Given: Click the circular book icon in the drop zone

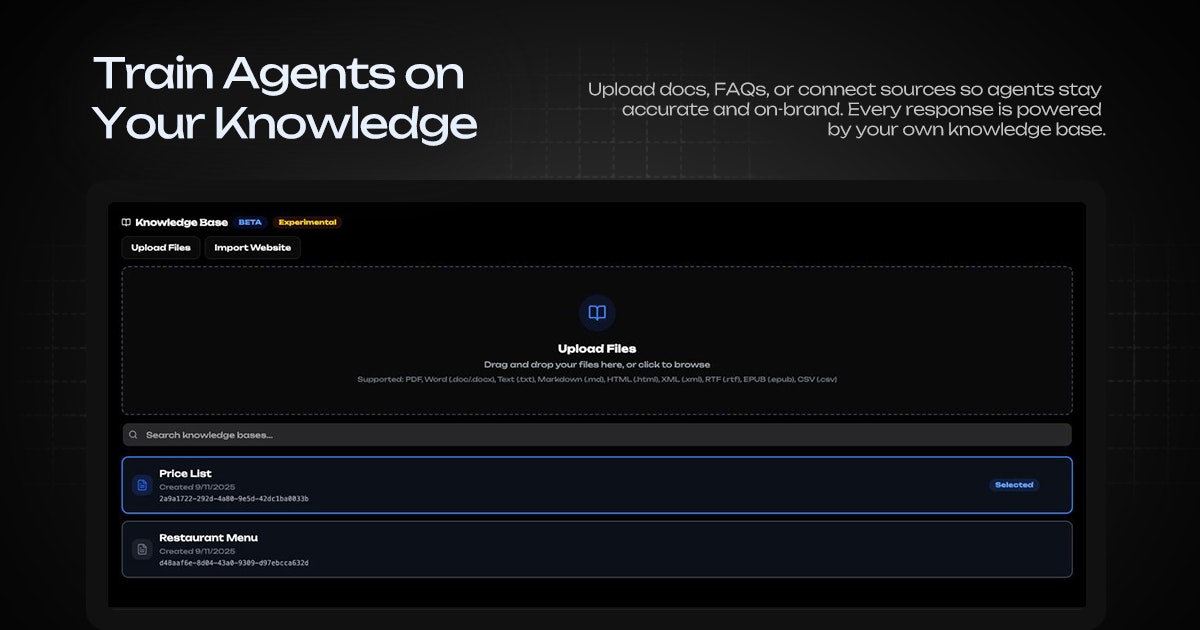Looking at the screenshot, I should 597,313.
